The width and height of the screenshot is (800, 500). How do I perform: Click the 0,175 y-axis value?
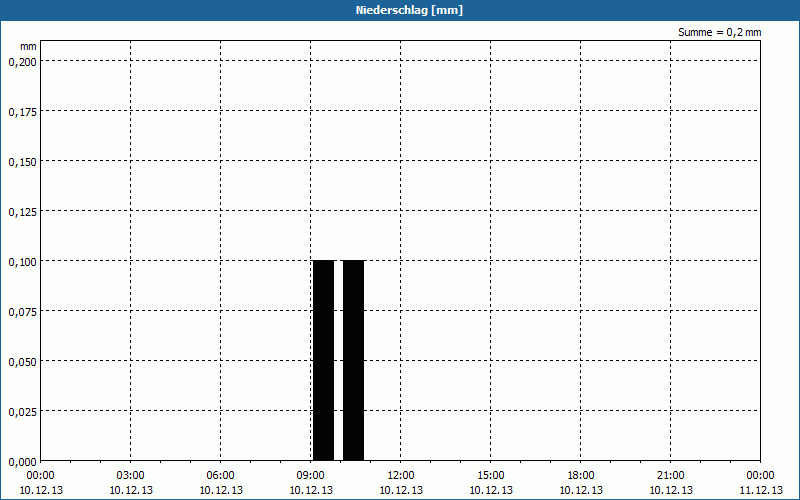(x=22, y=111)
